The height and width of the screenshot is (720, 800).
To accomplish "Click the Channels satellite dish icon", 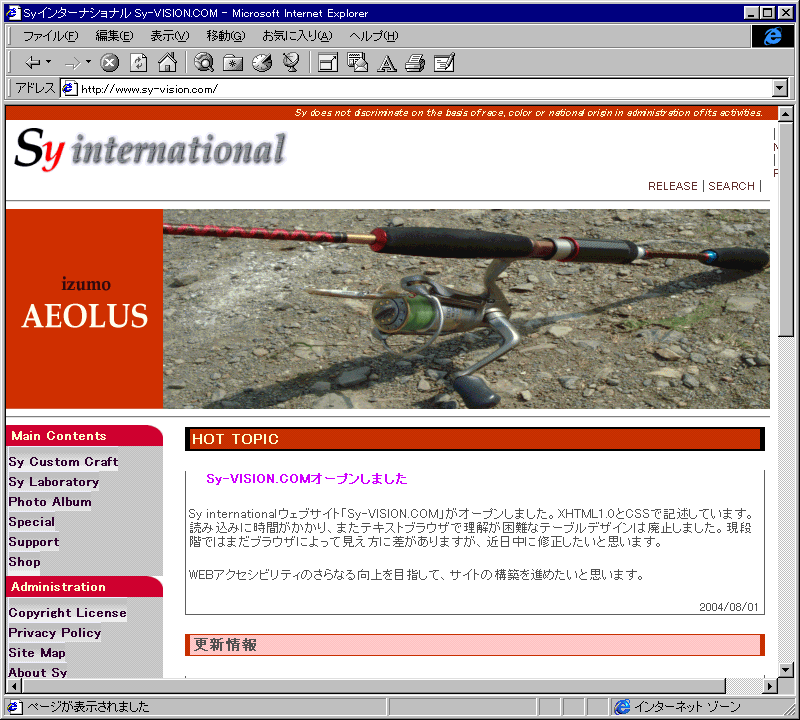I will (x=291, y=63).
